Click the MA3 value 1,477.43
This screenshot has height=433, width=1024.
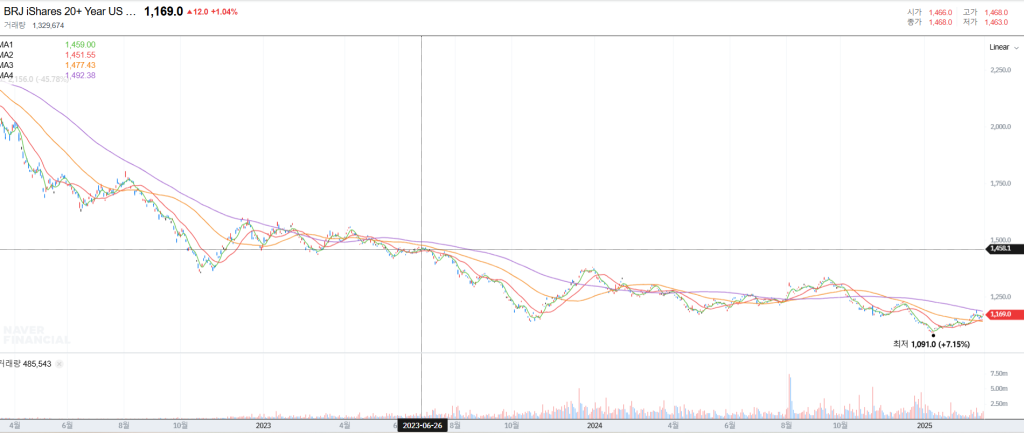pyautogui.click(x=80, y=65)
